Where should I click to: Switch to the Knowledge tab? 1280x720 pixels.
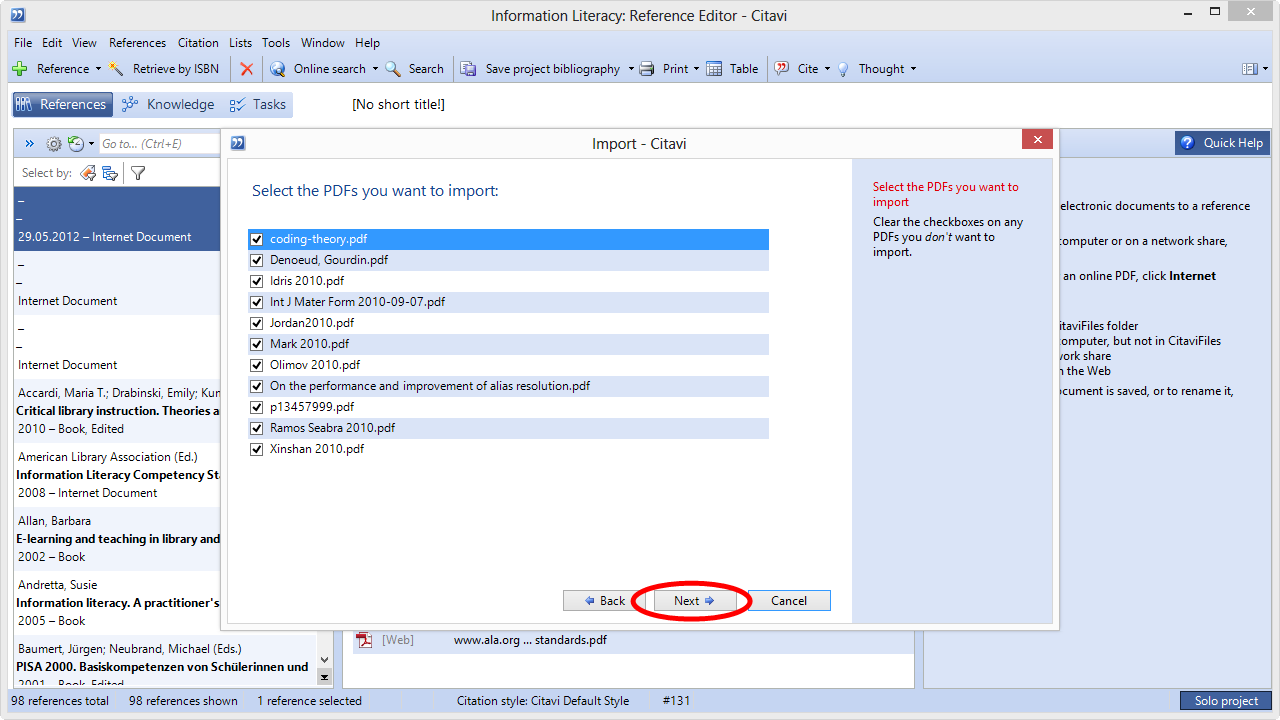[x=168, y=104]
